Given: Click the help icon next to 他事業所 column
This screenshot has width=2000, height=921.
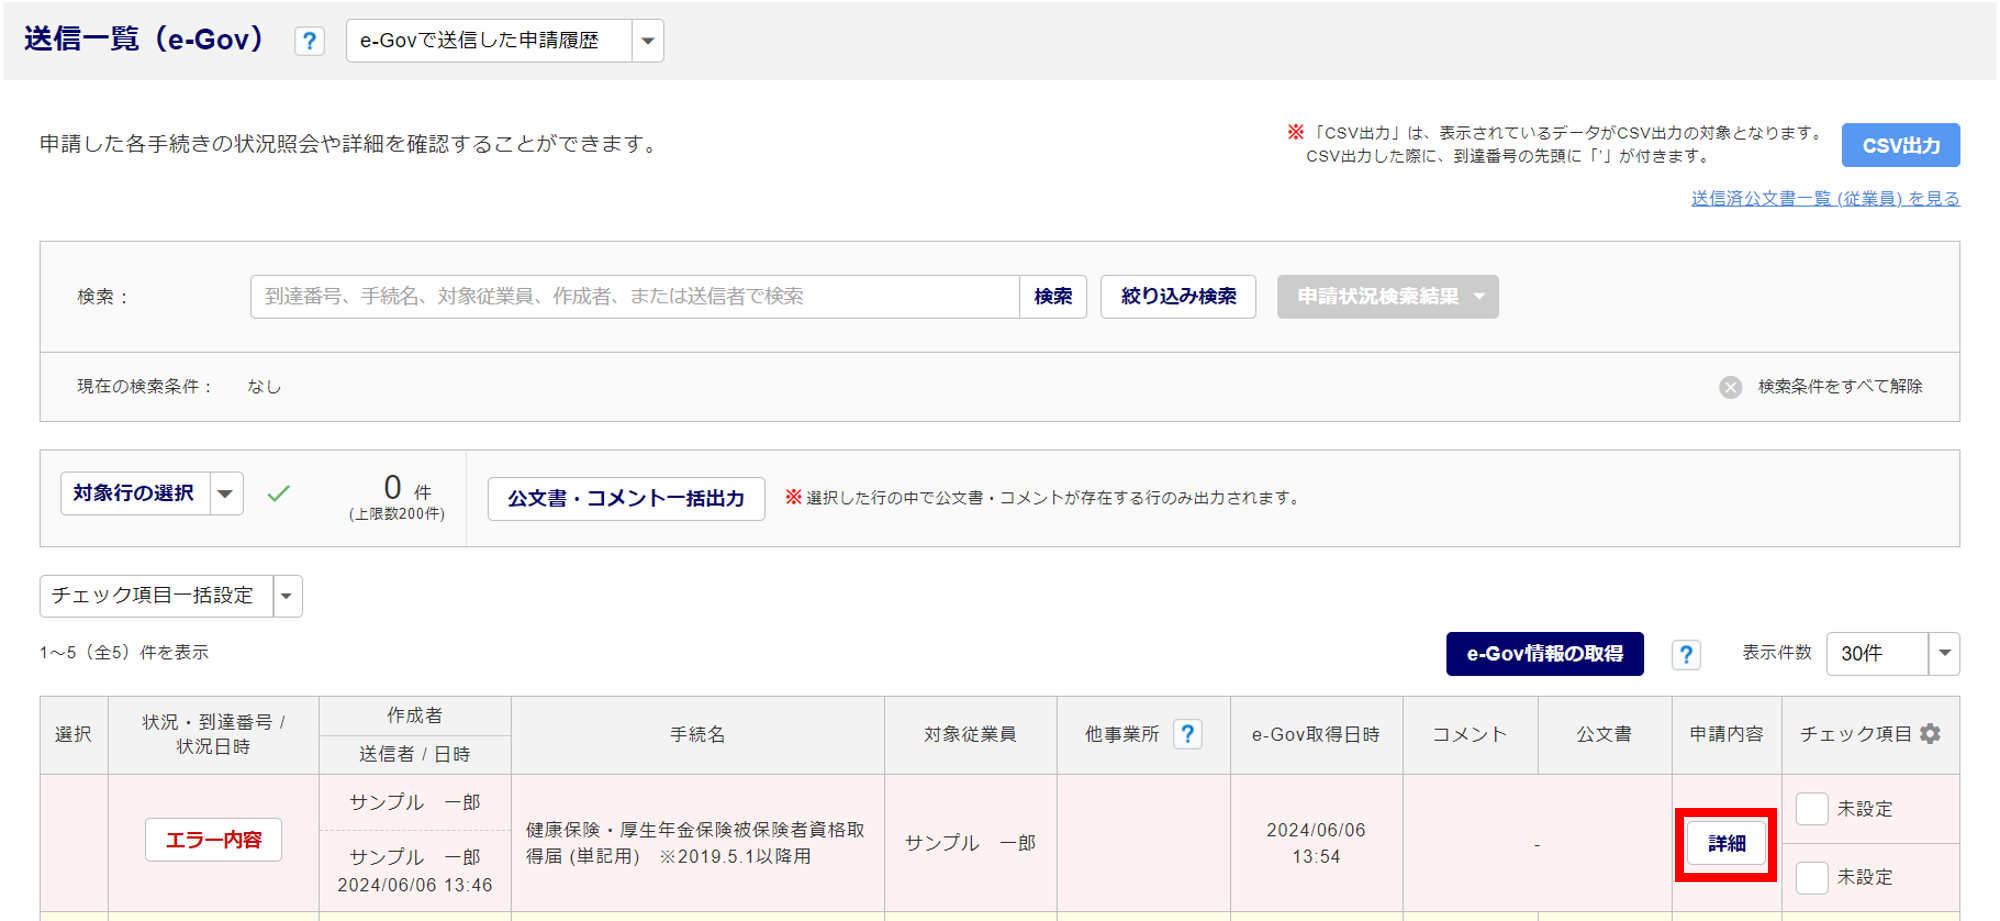Looking at the screenshot, I should coord(1187,734).
